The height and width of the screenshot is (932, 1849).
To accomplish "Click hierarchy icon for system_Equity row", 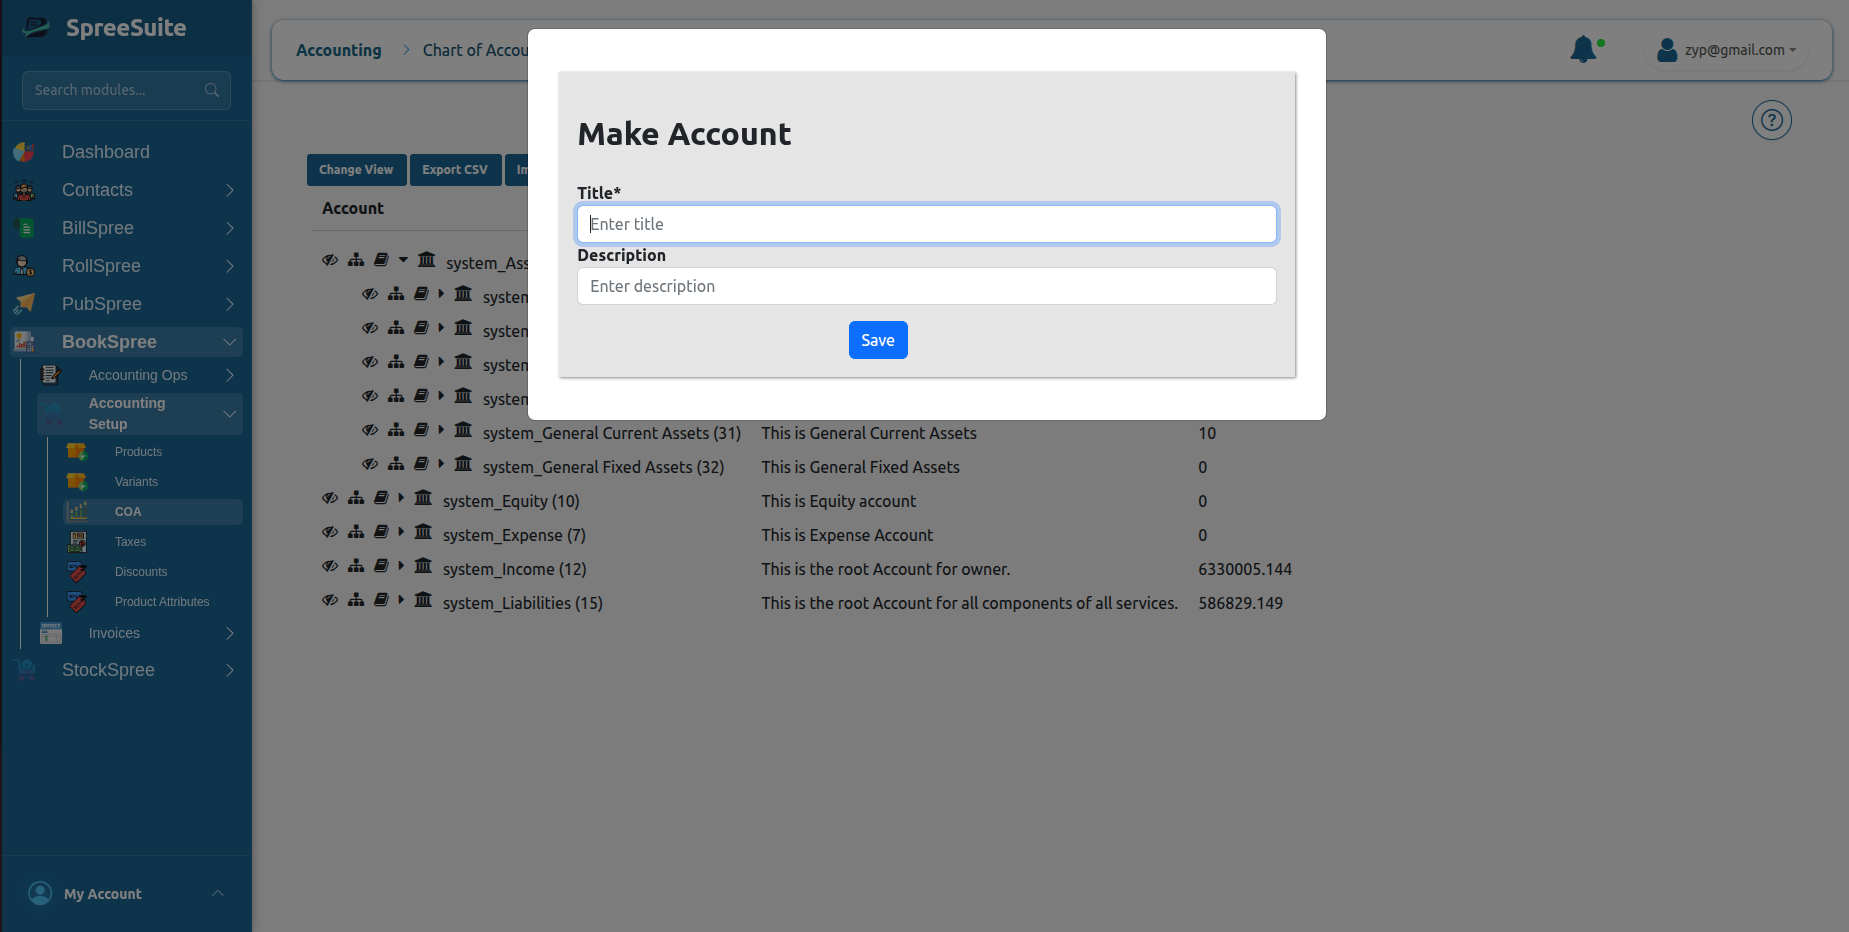I will 356,498.
